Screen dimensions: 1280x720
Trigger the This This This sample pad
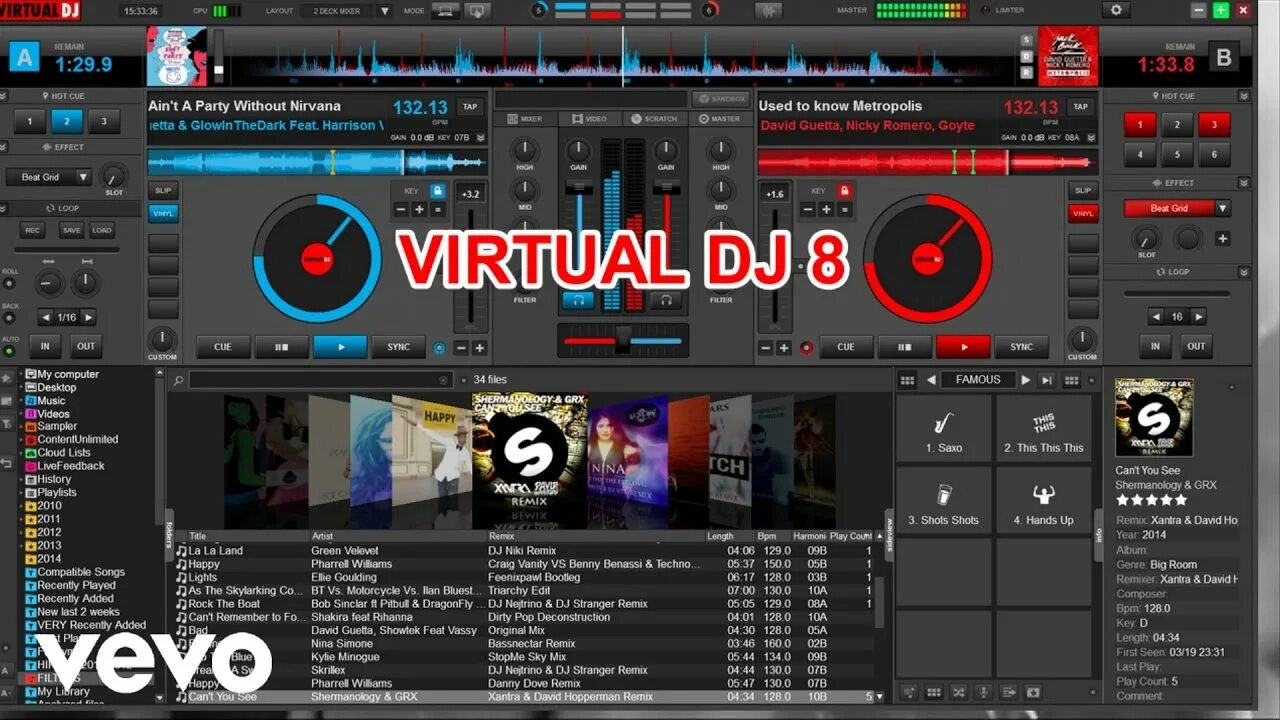click(1044, 428)
